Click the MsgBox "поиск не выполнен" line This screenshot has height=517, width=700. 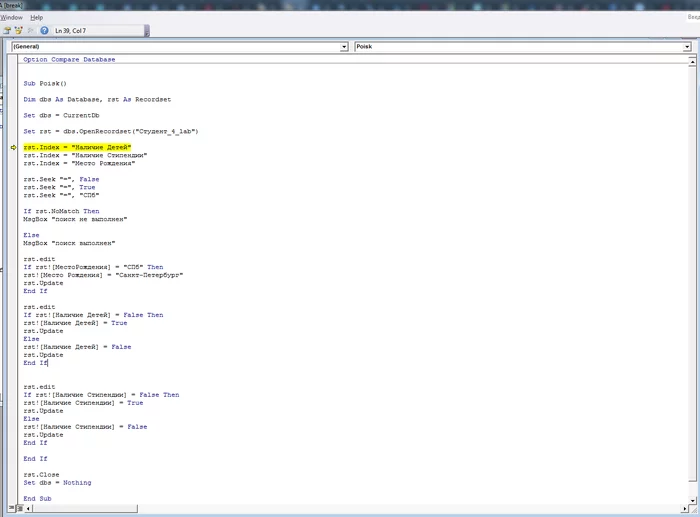(x=75, y=219)
